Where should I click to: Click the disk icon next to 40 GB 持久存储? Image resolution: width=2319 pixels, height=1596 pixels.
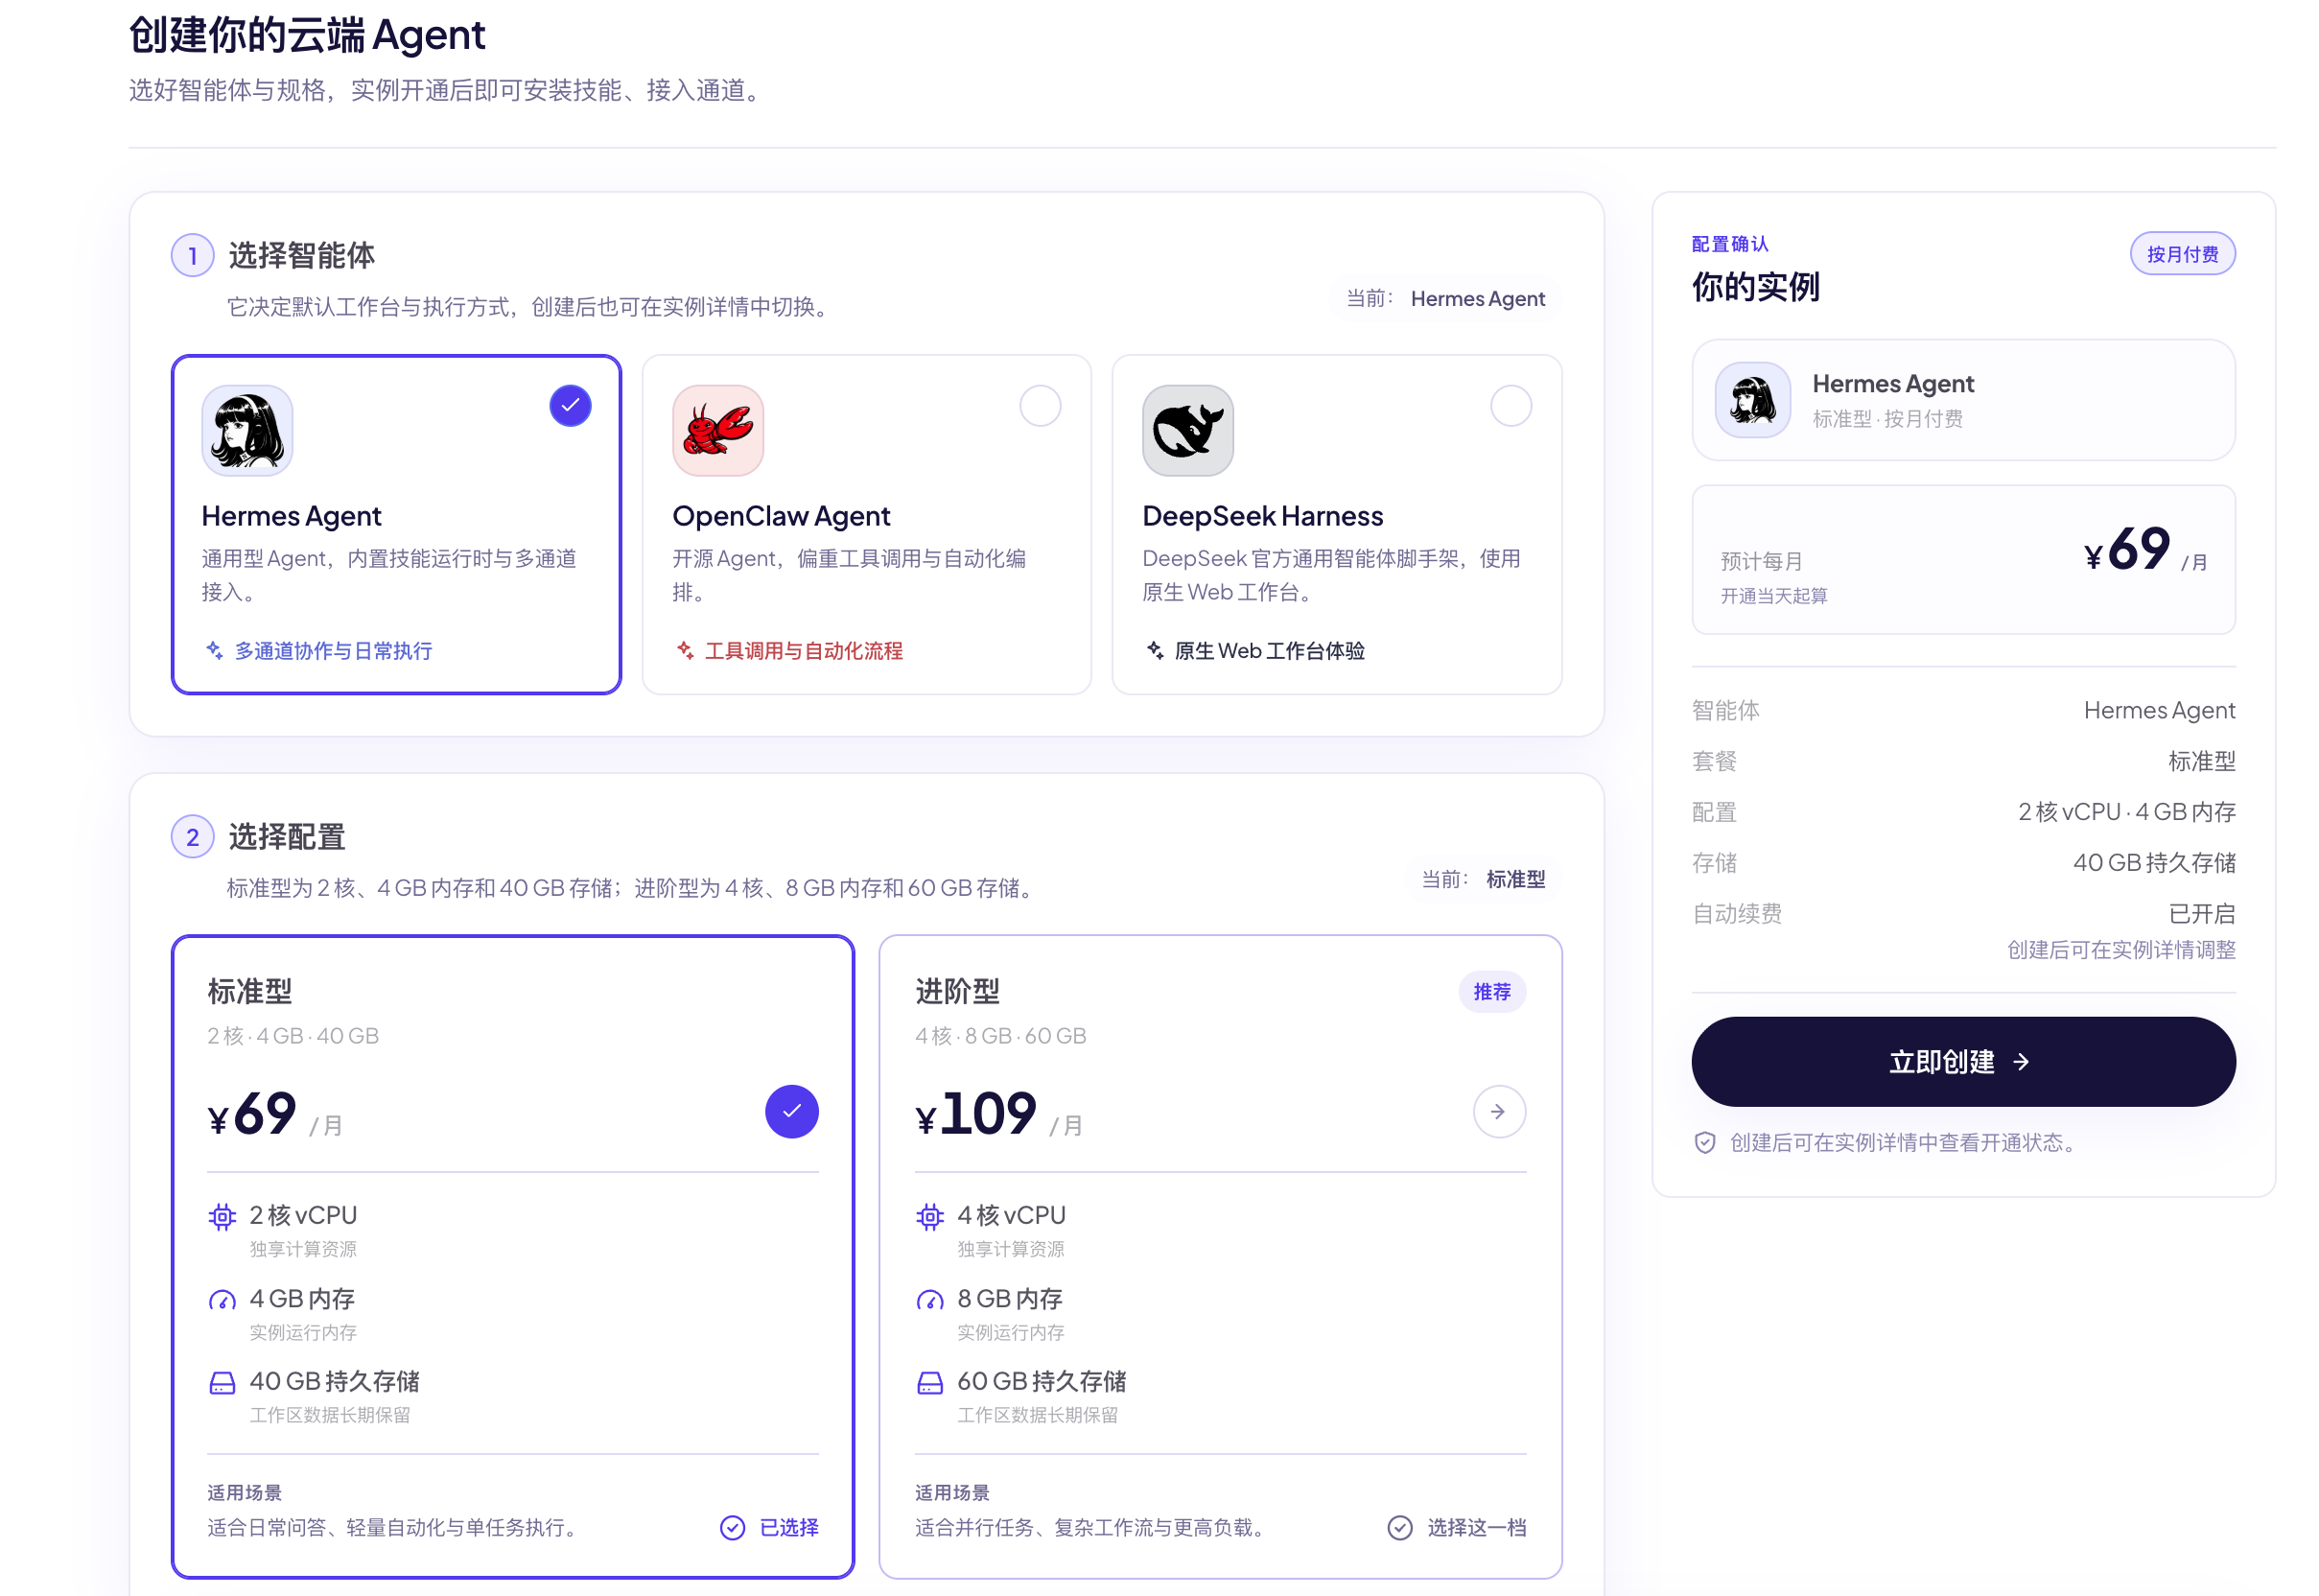click(x=222, y=1383)
